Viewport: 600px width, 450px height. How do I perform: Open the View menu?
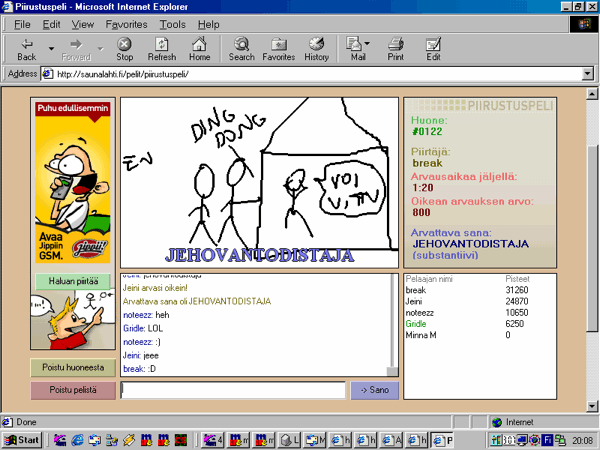83,23
